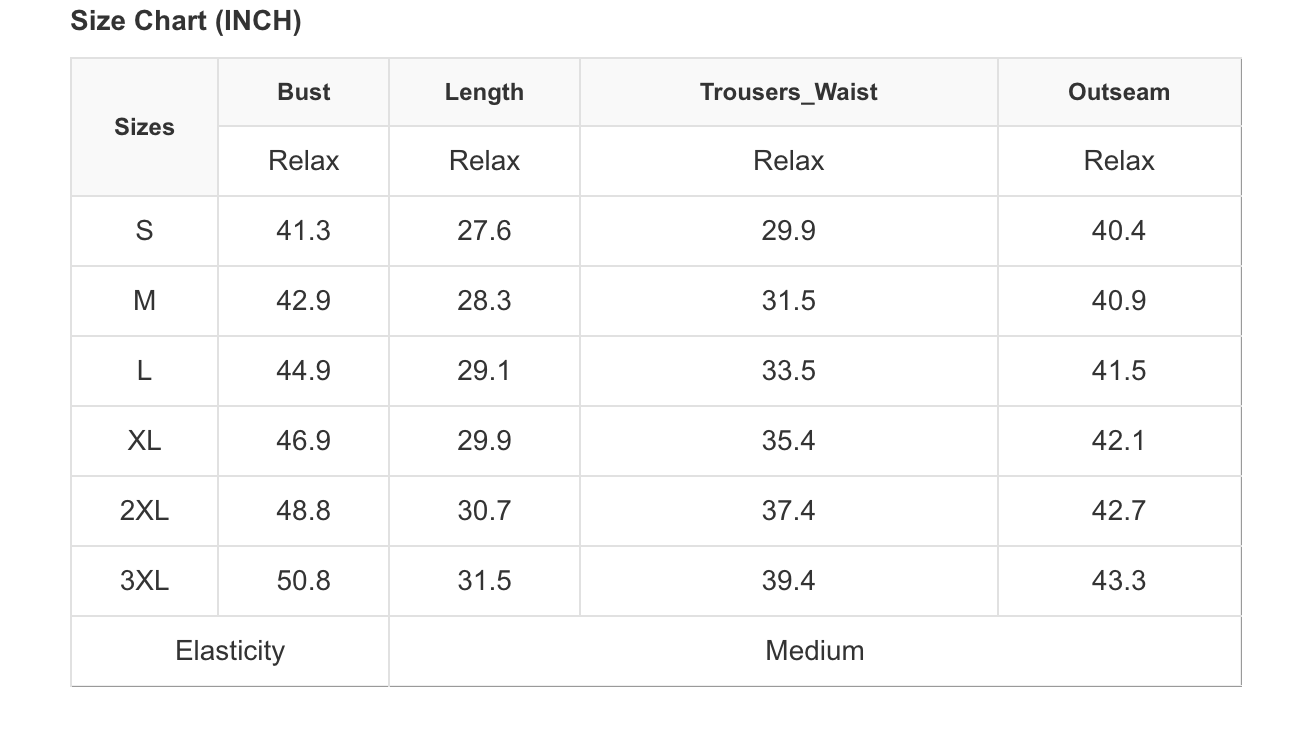Image resolution: width=1306 pixels, height=736 pixels.
Task: Click the Trousers_Waist column header
Action: [788, 92]
